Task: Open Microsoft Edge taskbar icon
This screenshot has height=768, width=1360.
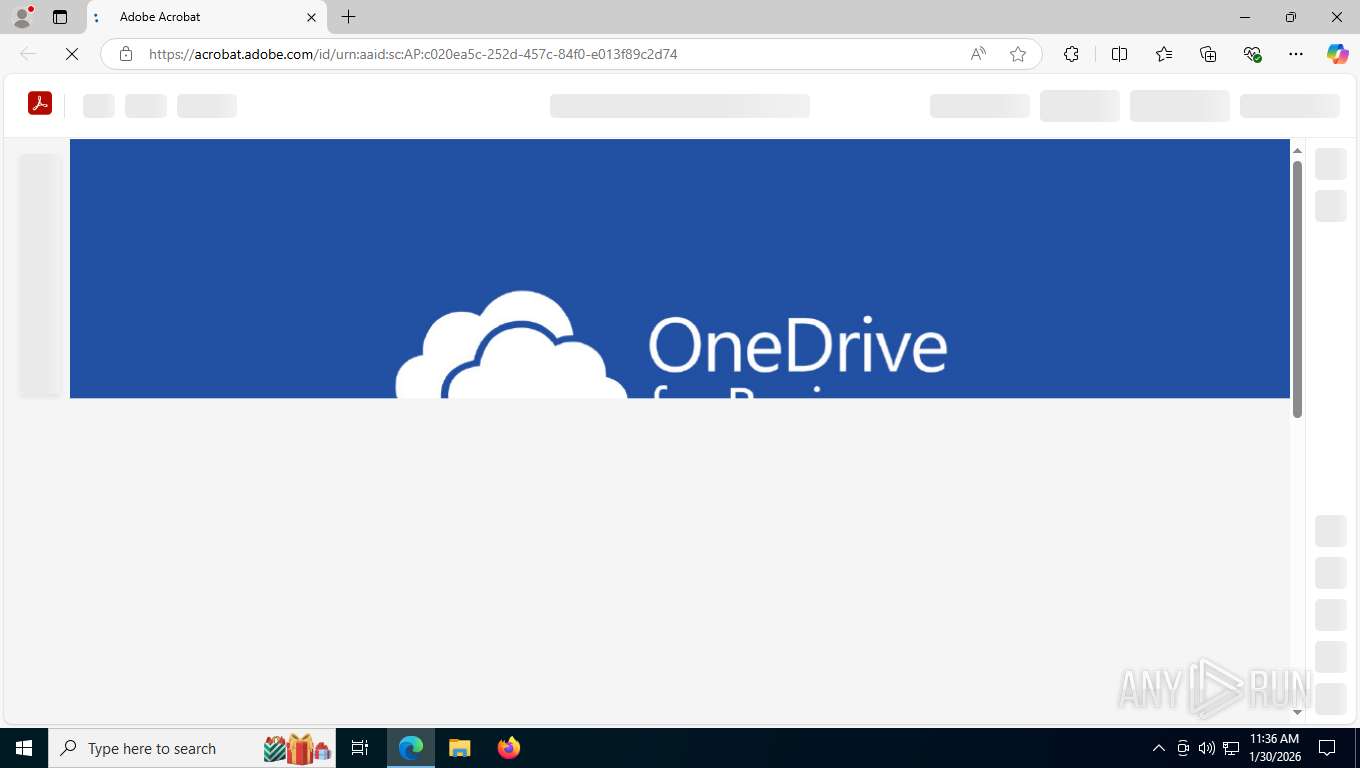Action: click(411, 748)
